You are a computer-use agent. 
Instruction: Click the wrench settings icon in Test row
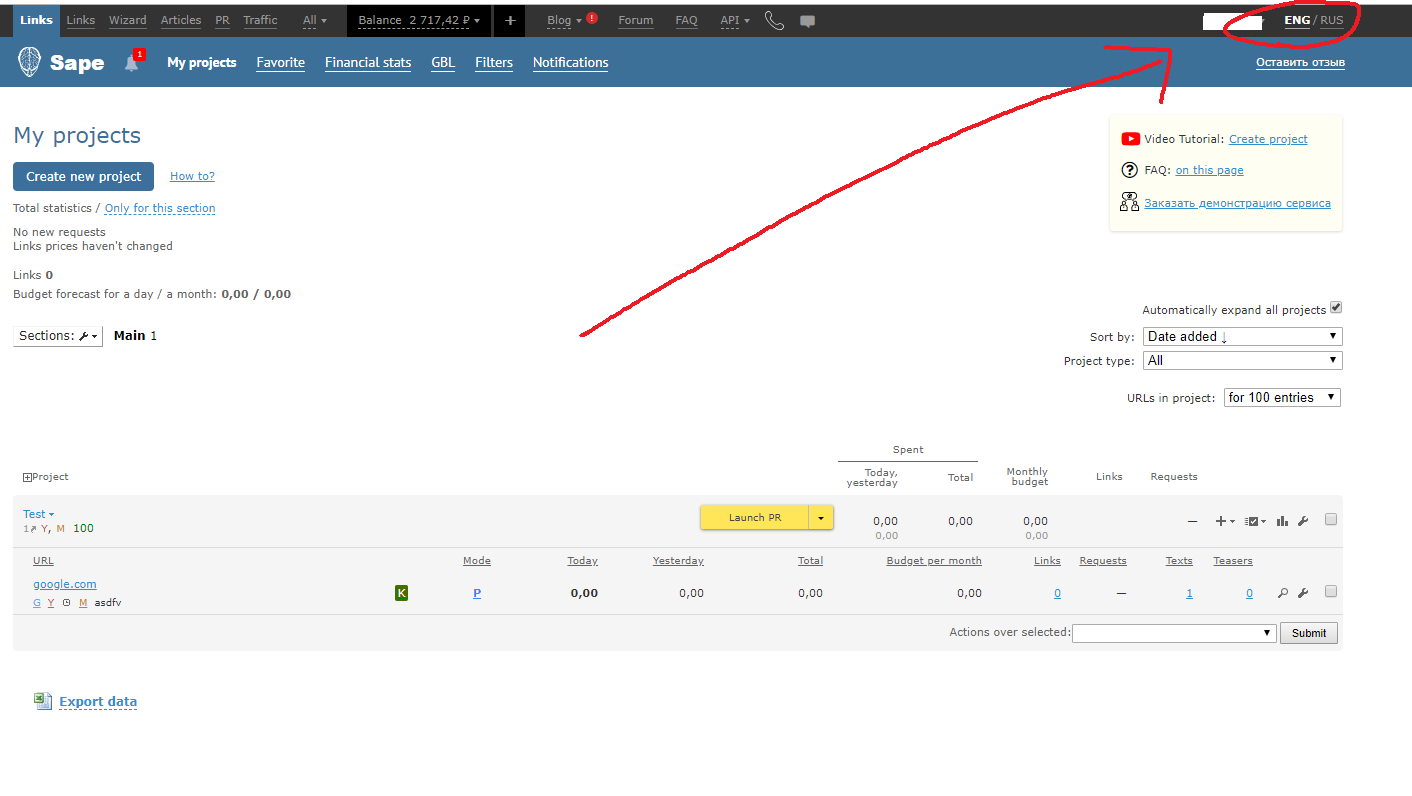pyautogui.click(x=1303, y=521)
